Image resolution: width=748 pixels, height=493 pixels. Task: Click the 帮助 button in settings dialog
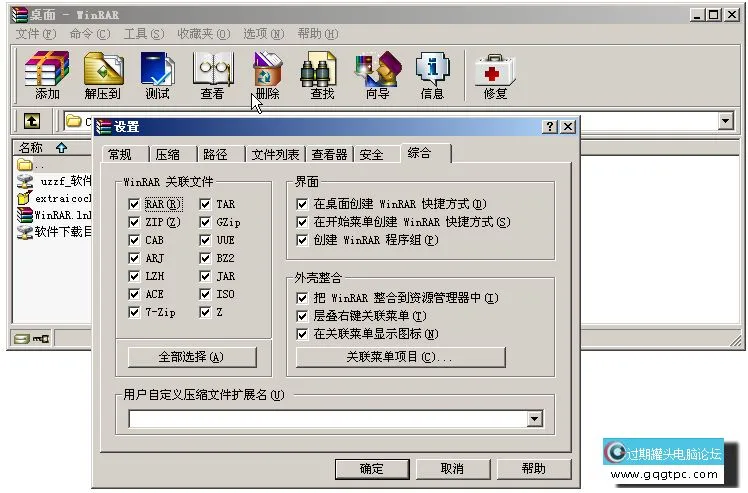(534, 469)
